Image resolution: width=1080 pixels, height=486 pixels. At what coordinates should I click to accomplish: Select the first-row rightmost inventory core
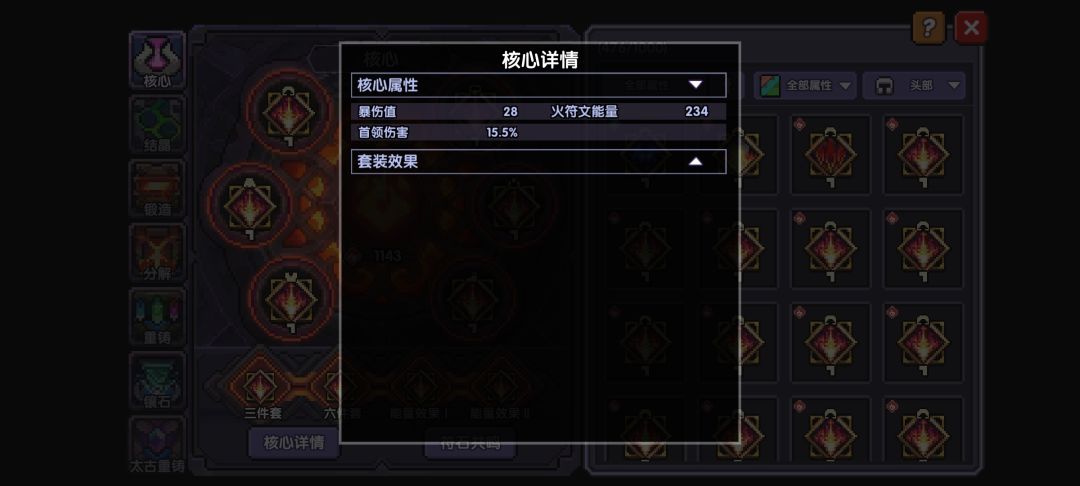(923, 154)
